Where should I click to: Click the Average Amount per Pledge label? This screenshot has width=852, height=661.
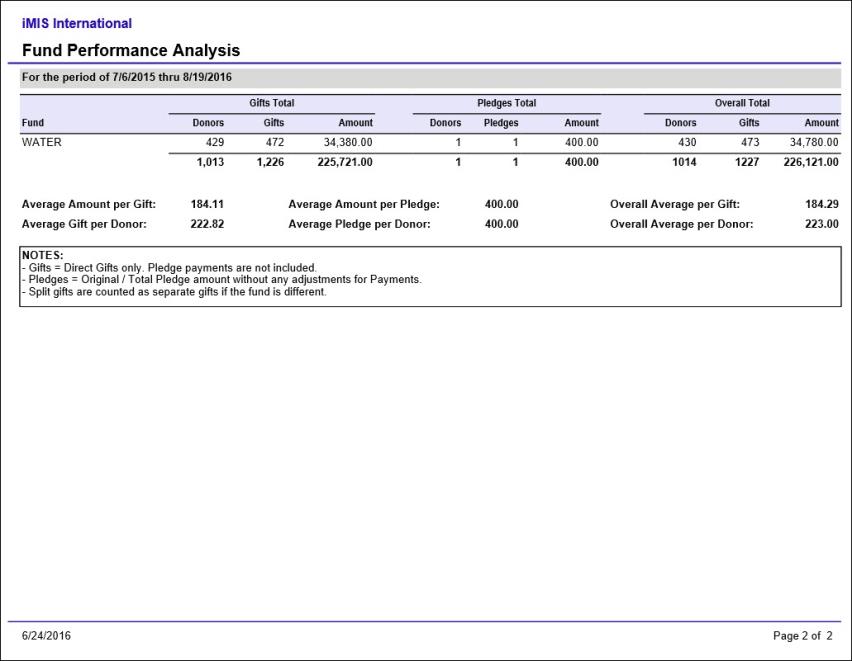pos(364,204)
